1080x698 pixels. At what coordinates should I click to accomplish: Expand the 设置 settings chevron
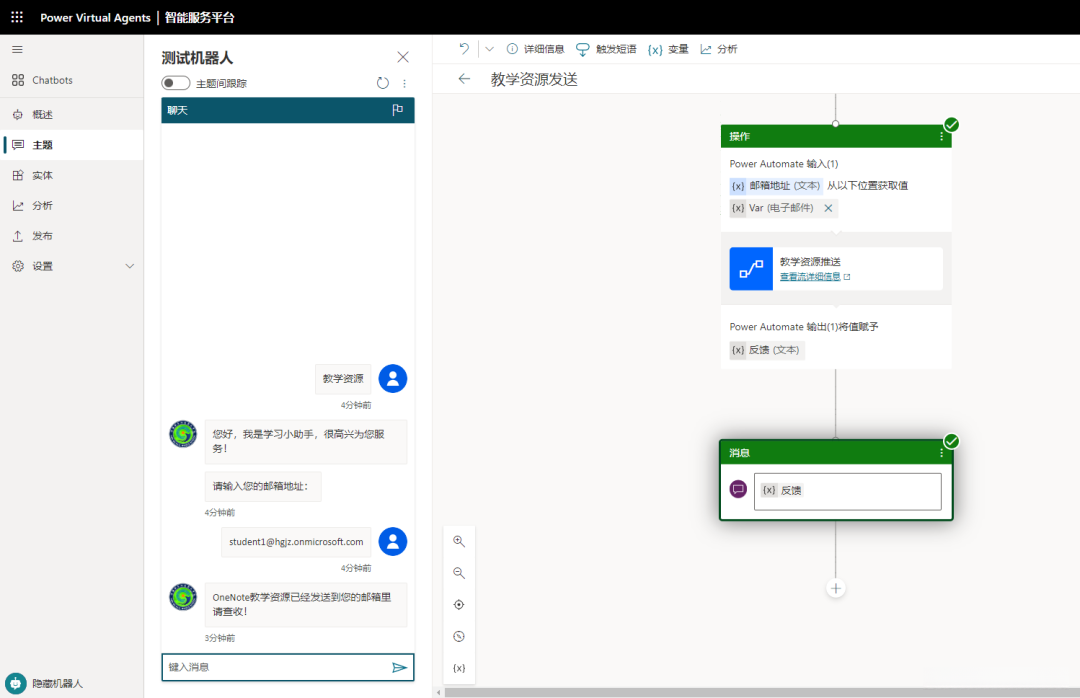129,266
